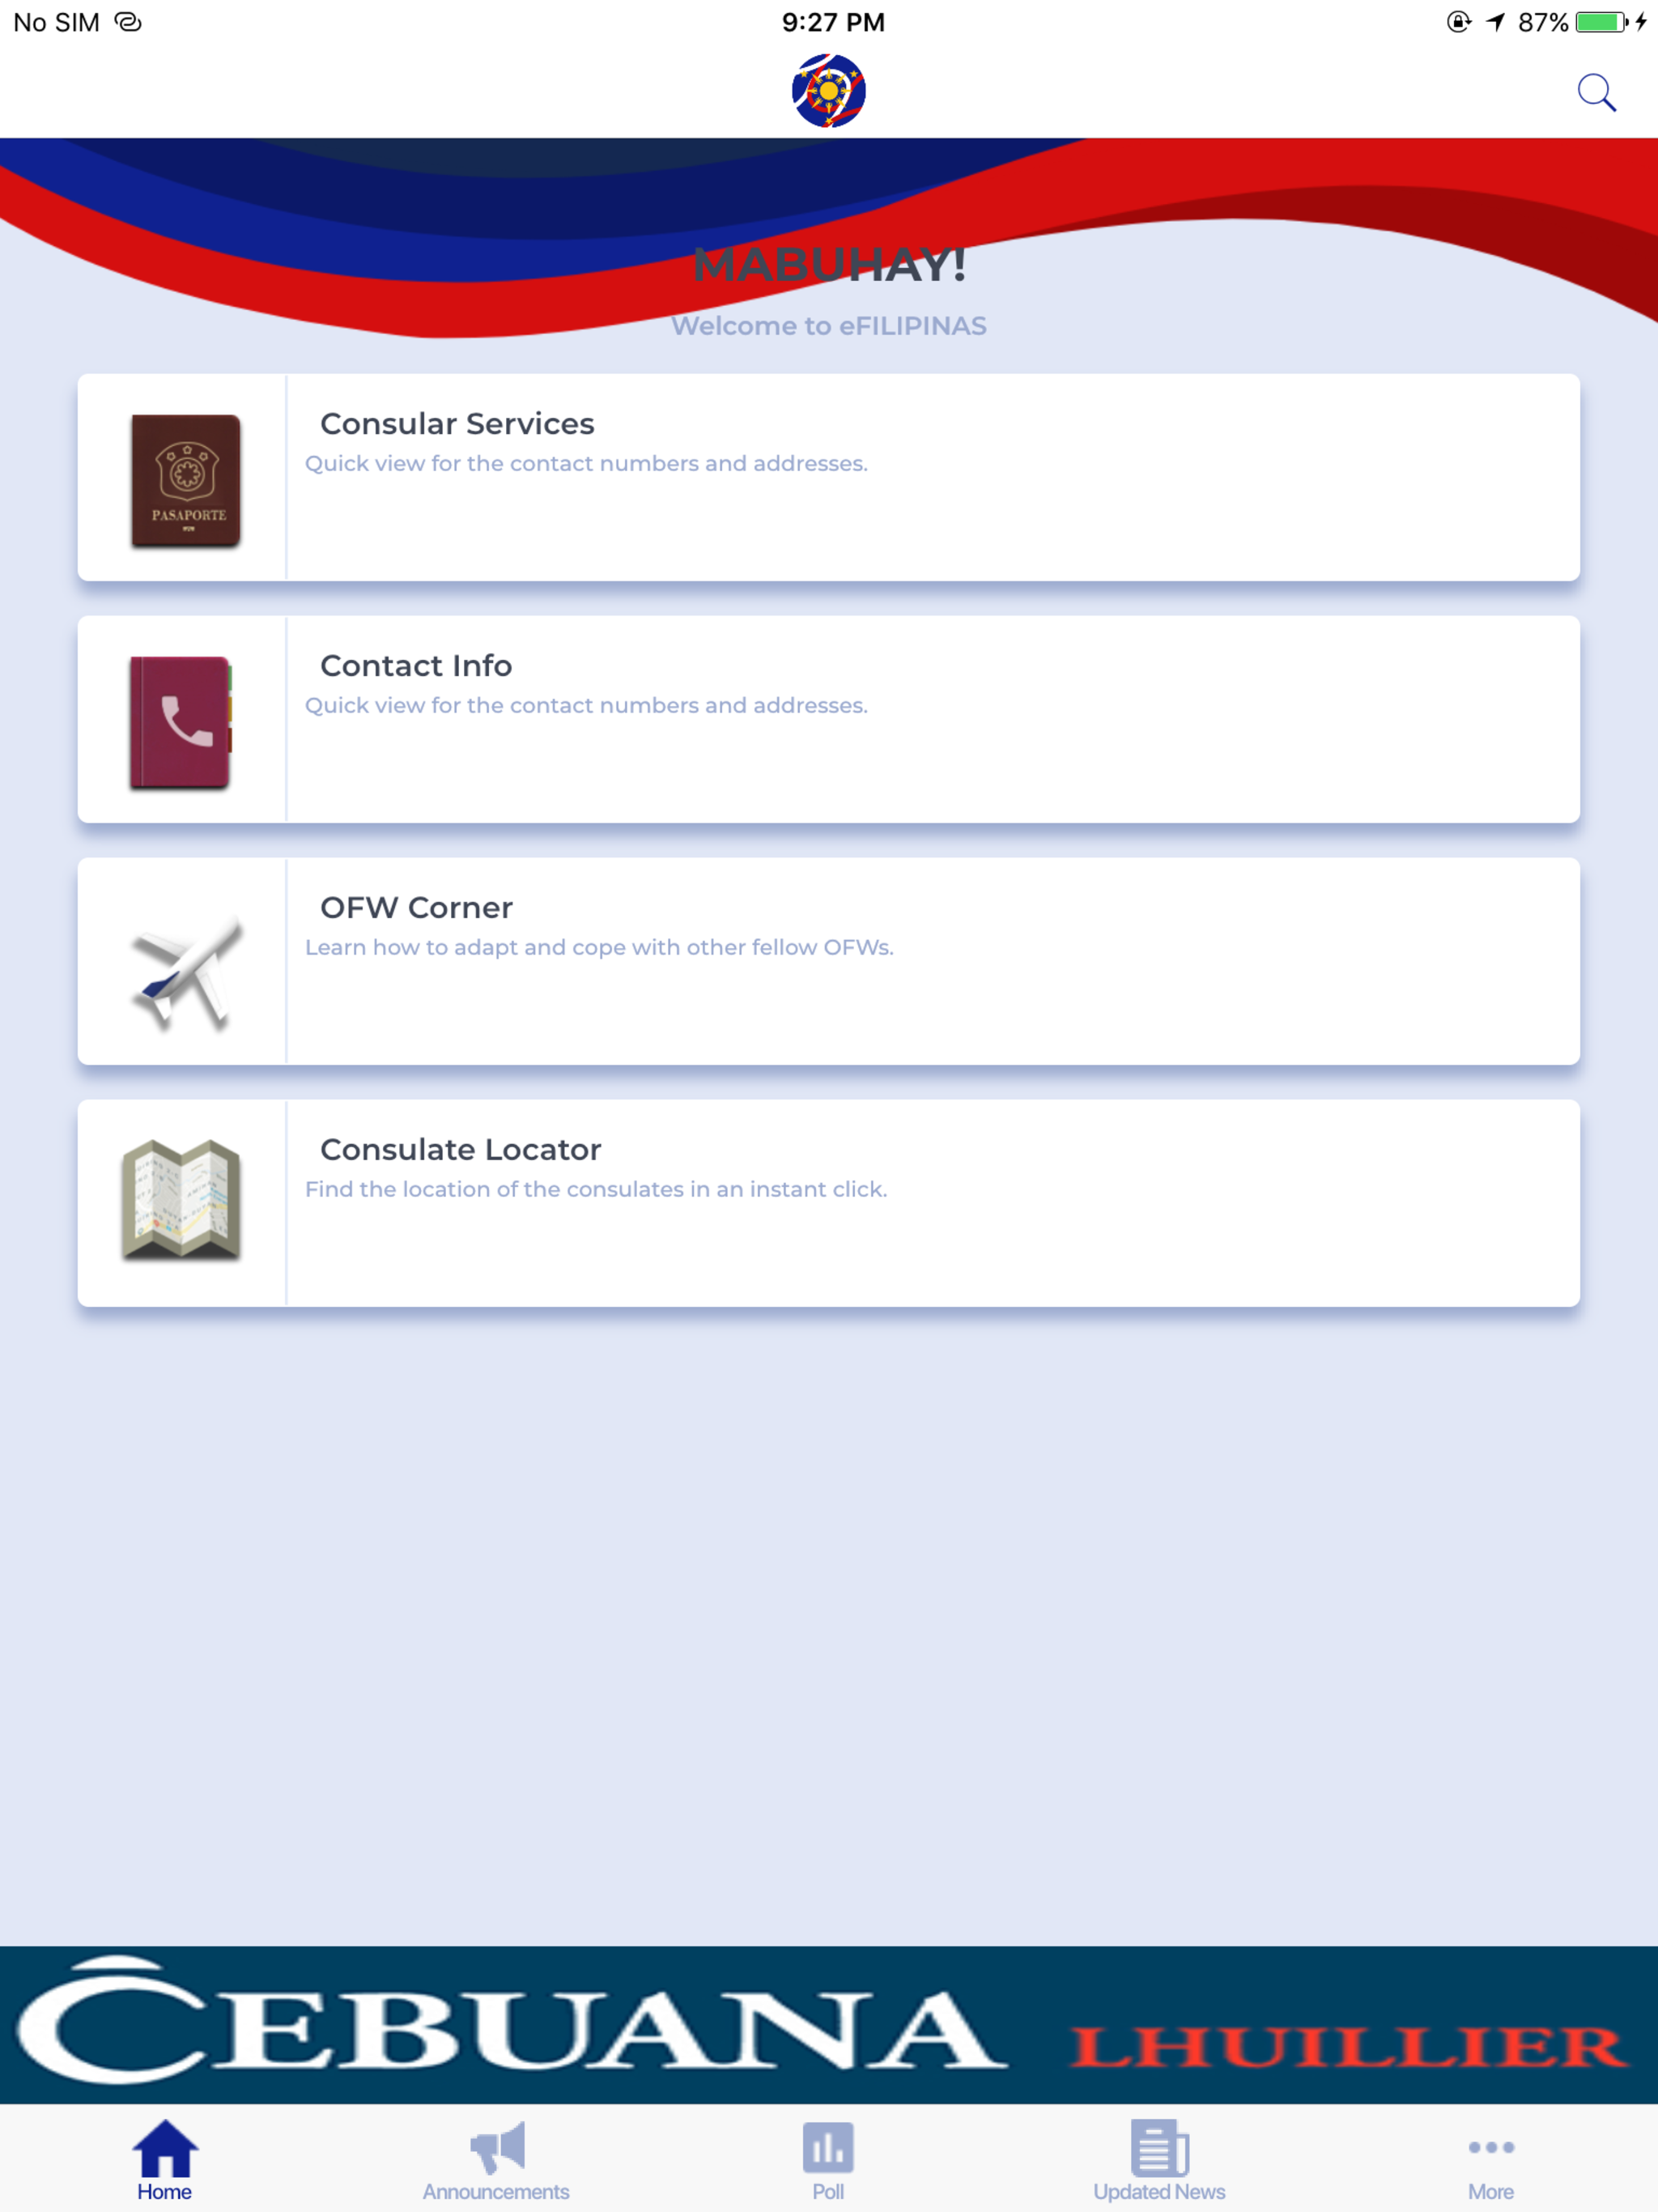1658x2212 pixels.
Task: Tap the Consulate Locator description text
Action: point(596,1189)
